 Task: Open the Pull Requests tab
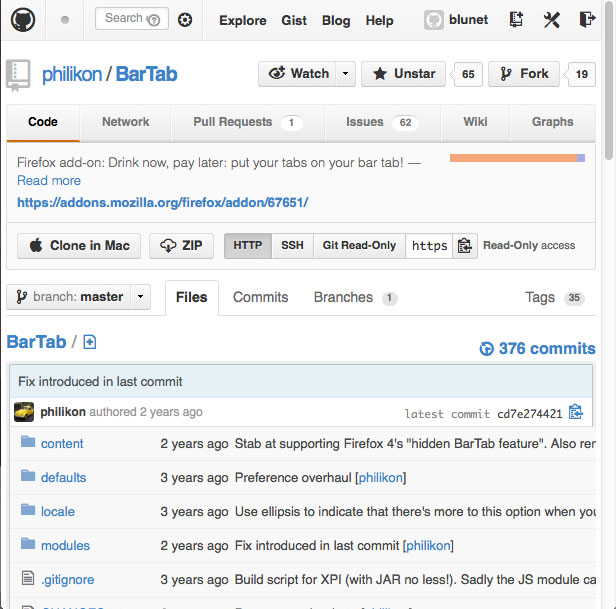(248, 122)
